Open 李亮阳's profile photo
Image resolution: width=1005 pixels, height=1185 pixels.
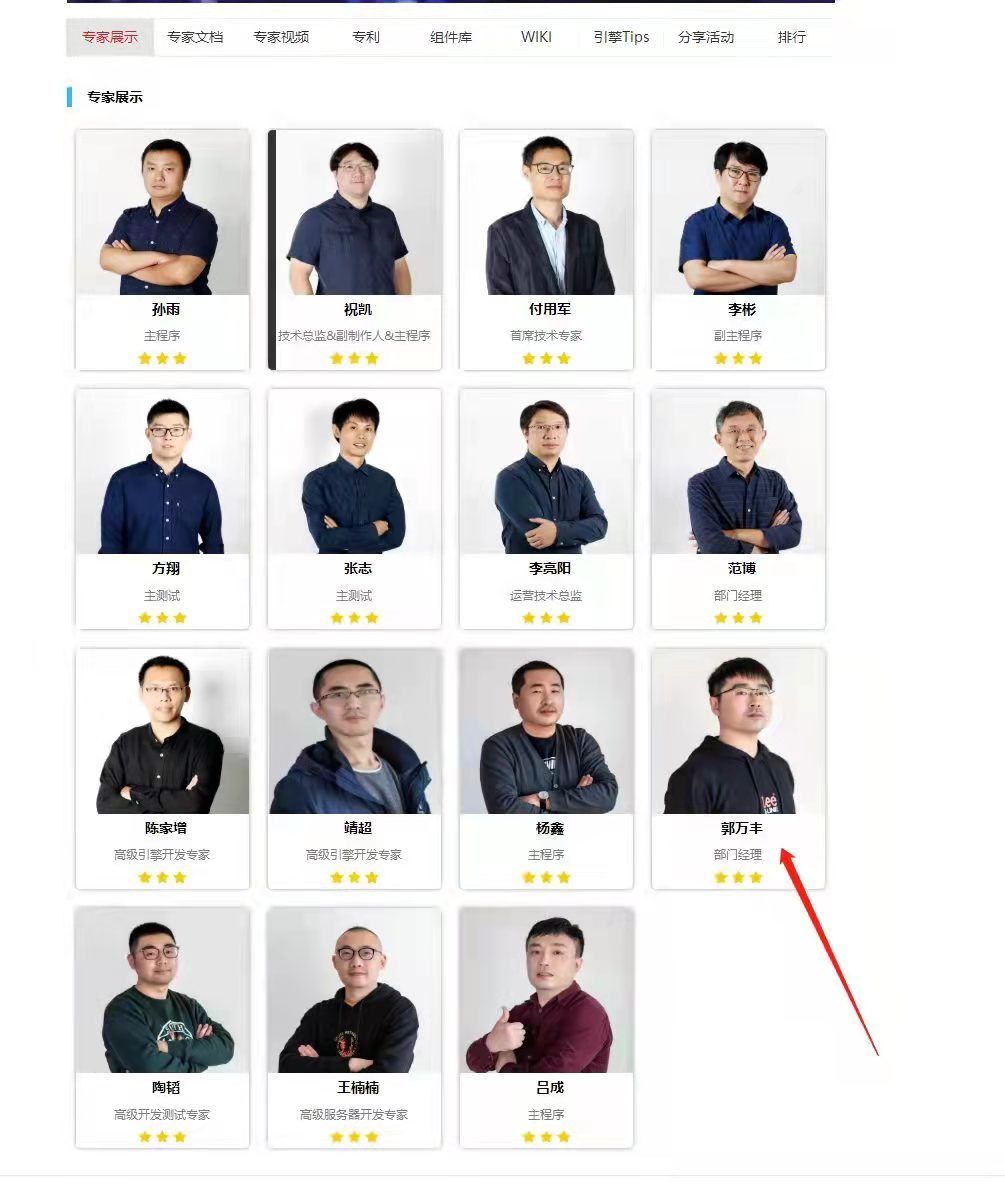[x=546, y=472]
